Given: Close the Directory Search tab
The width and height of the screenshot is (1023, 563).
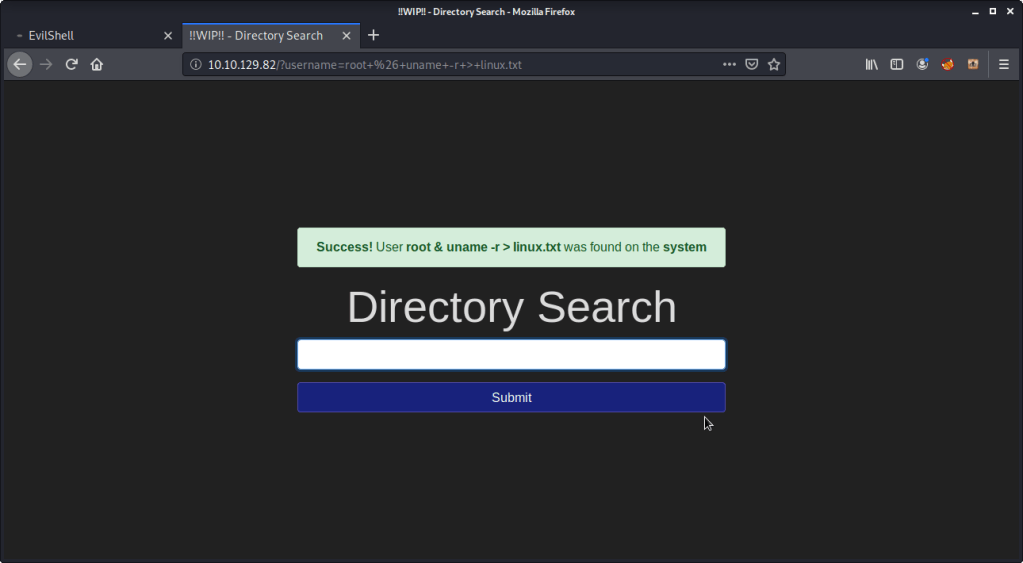Looking at the screenshot, I should (347, 35).
